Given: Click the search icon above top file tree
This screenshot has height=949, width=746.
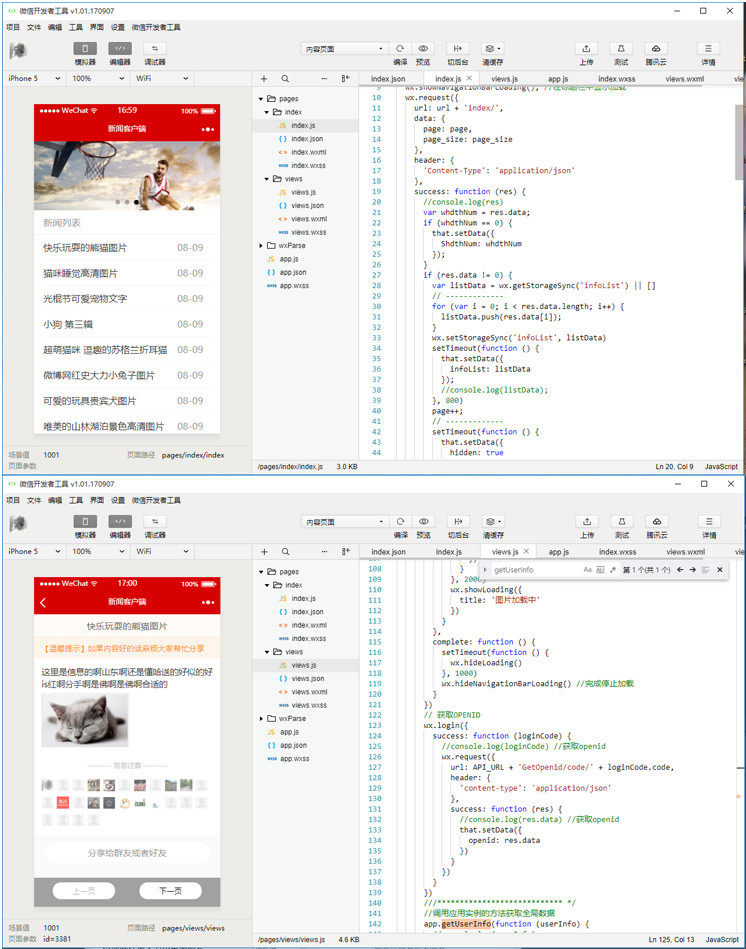Looking at the screenshot, I should click(285, 78).
